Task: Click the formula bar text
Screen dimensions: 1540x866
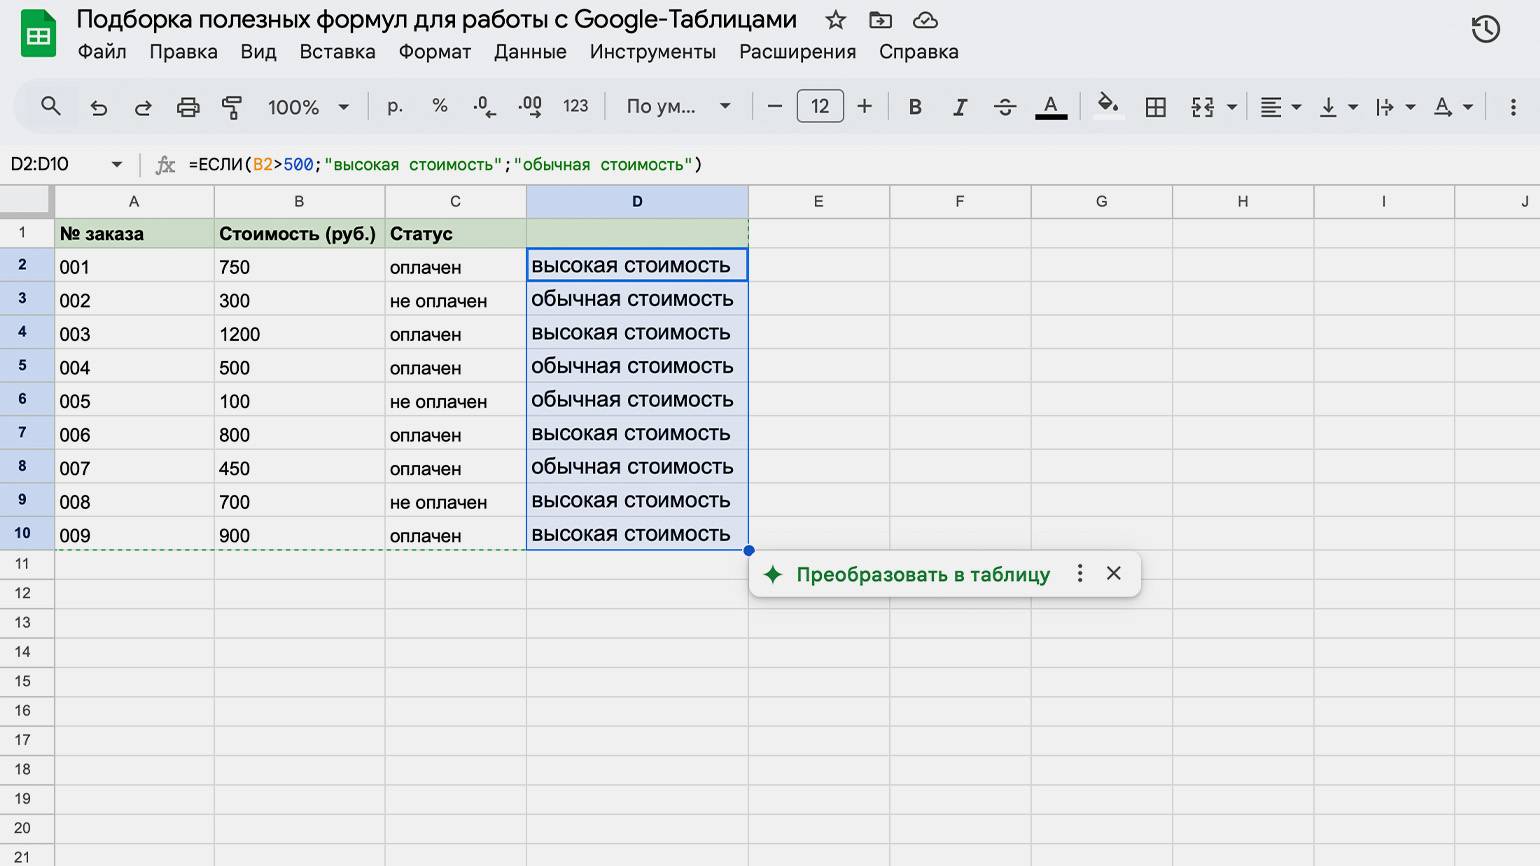Action: tap(445, 165)
